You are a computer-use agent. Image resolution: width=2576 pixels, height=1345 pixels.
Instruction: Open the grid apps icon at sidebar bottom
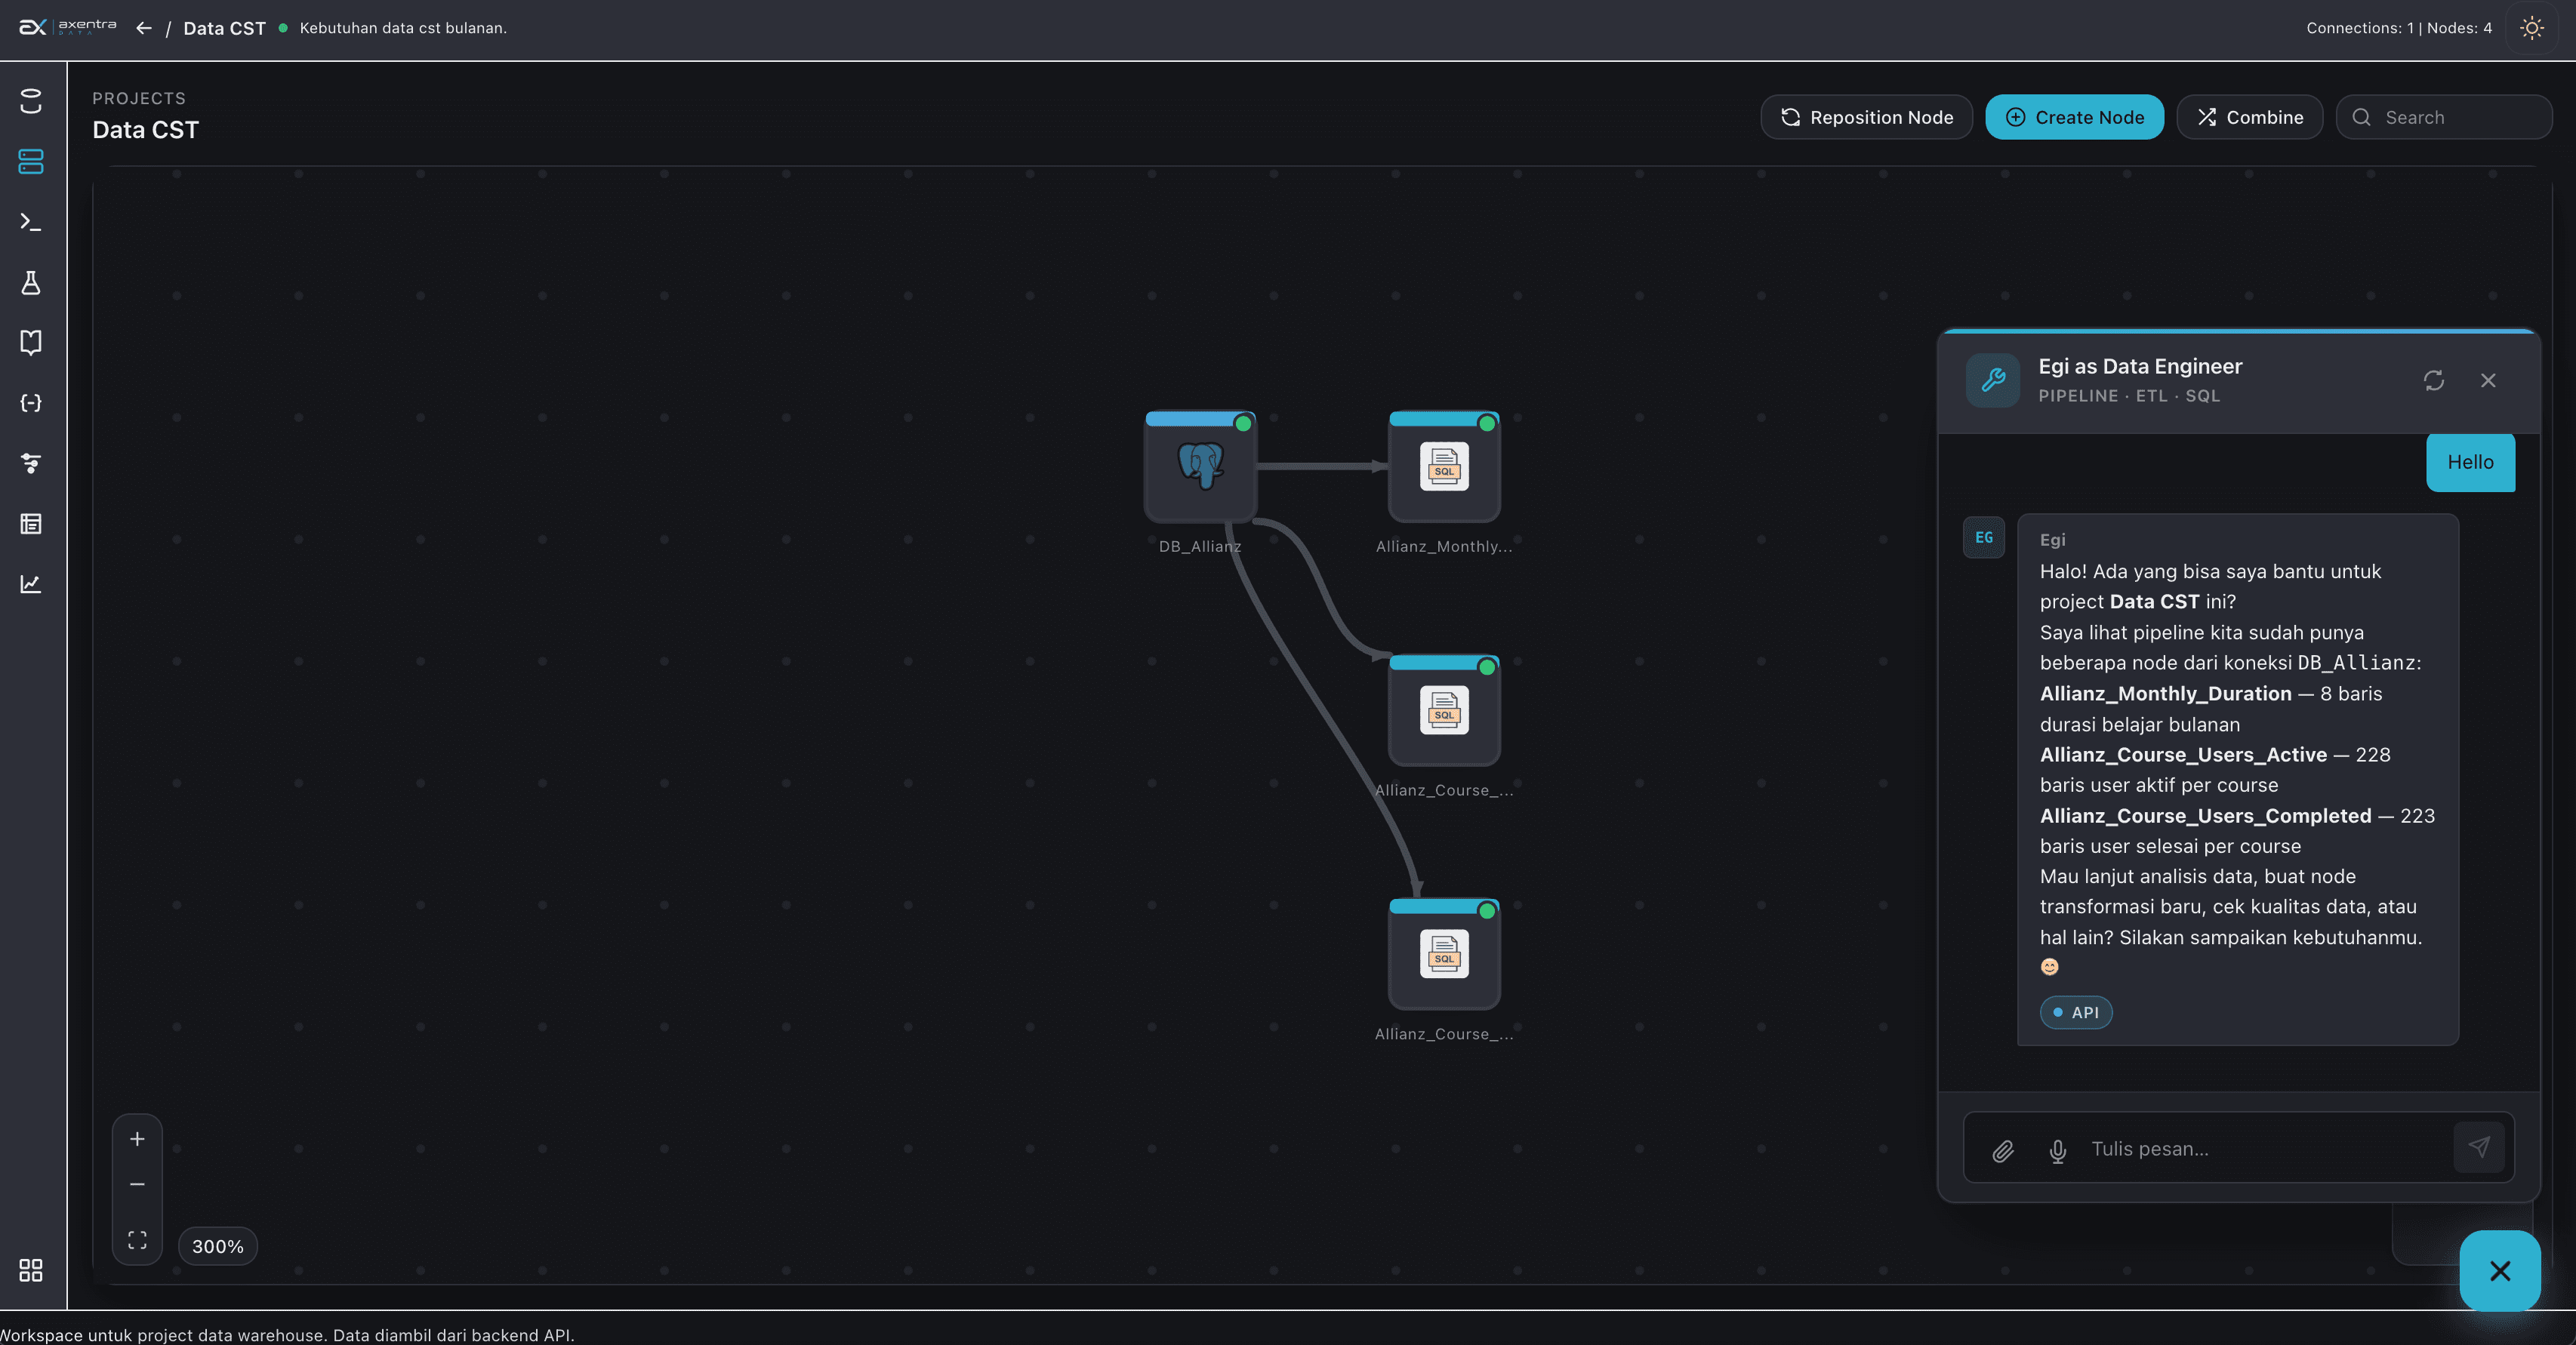[x=31, y=1270]
